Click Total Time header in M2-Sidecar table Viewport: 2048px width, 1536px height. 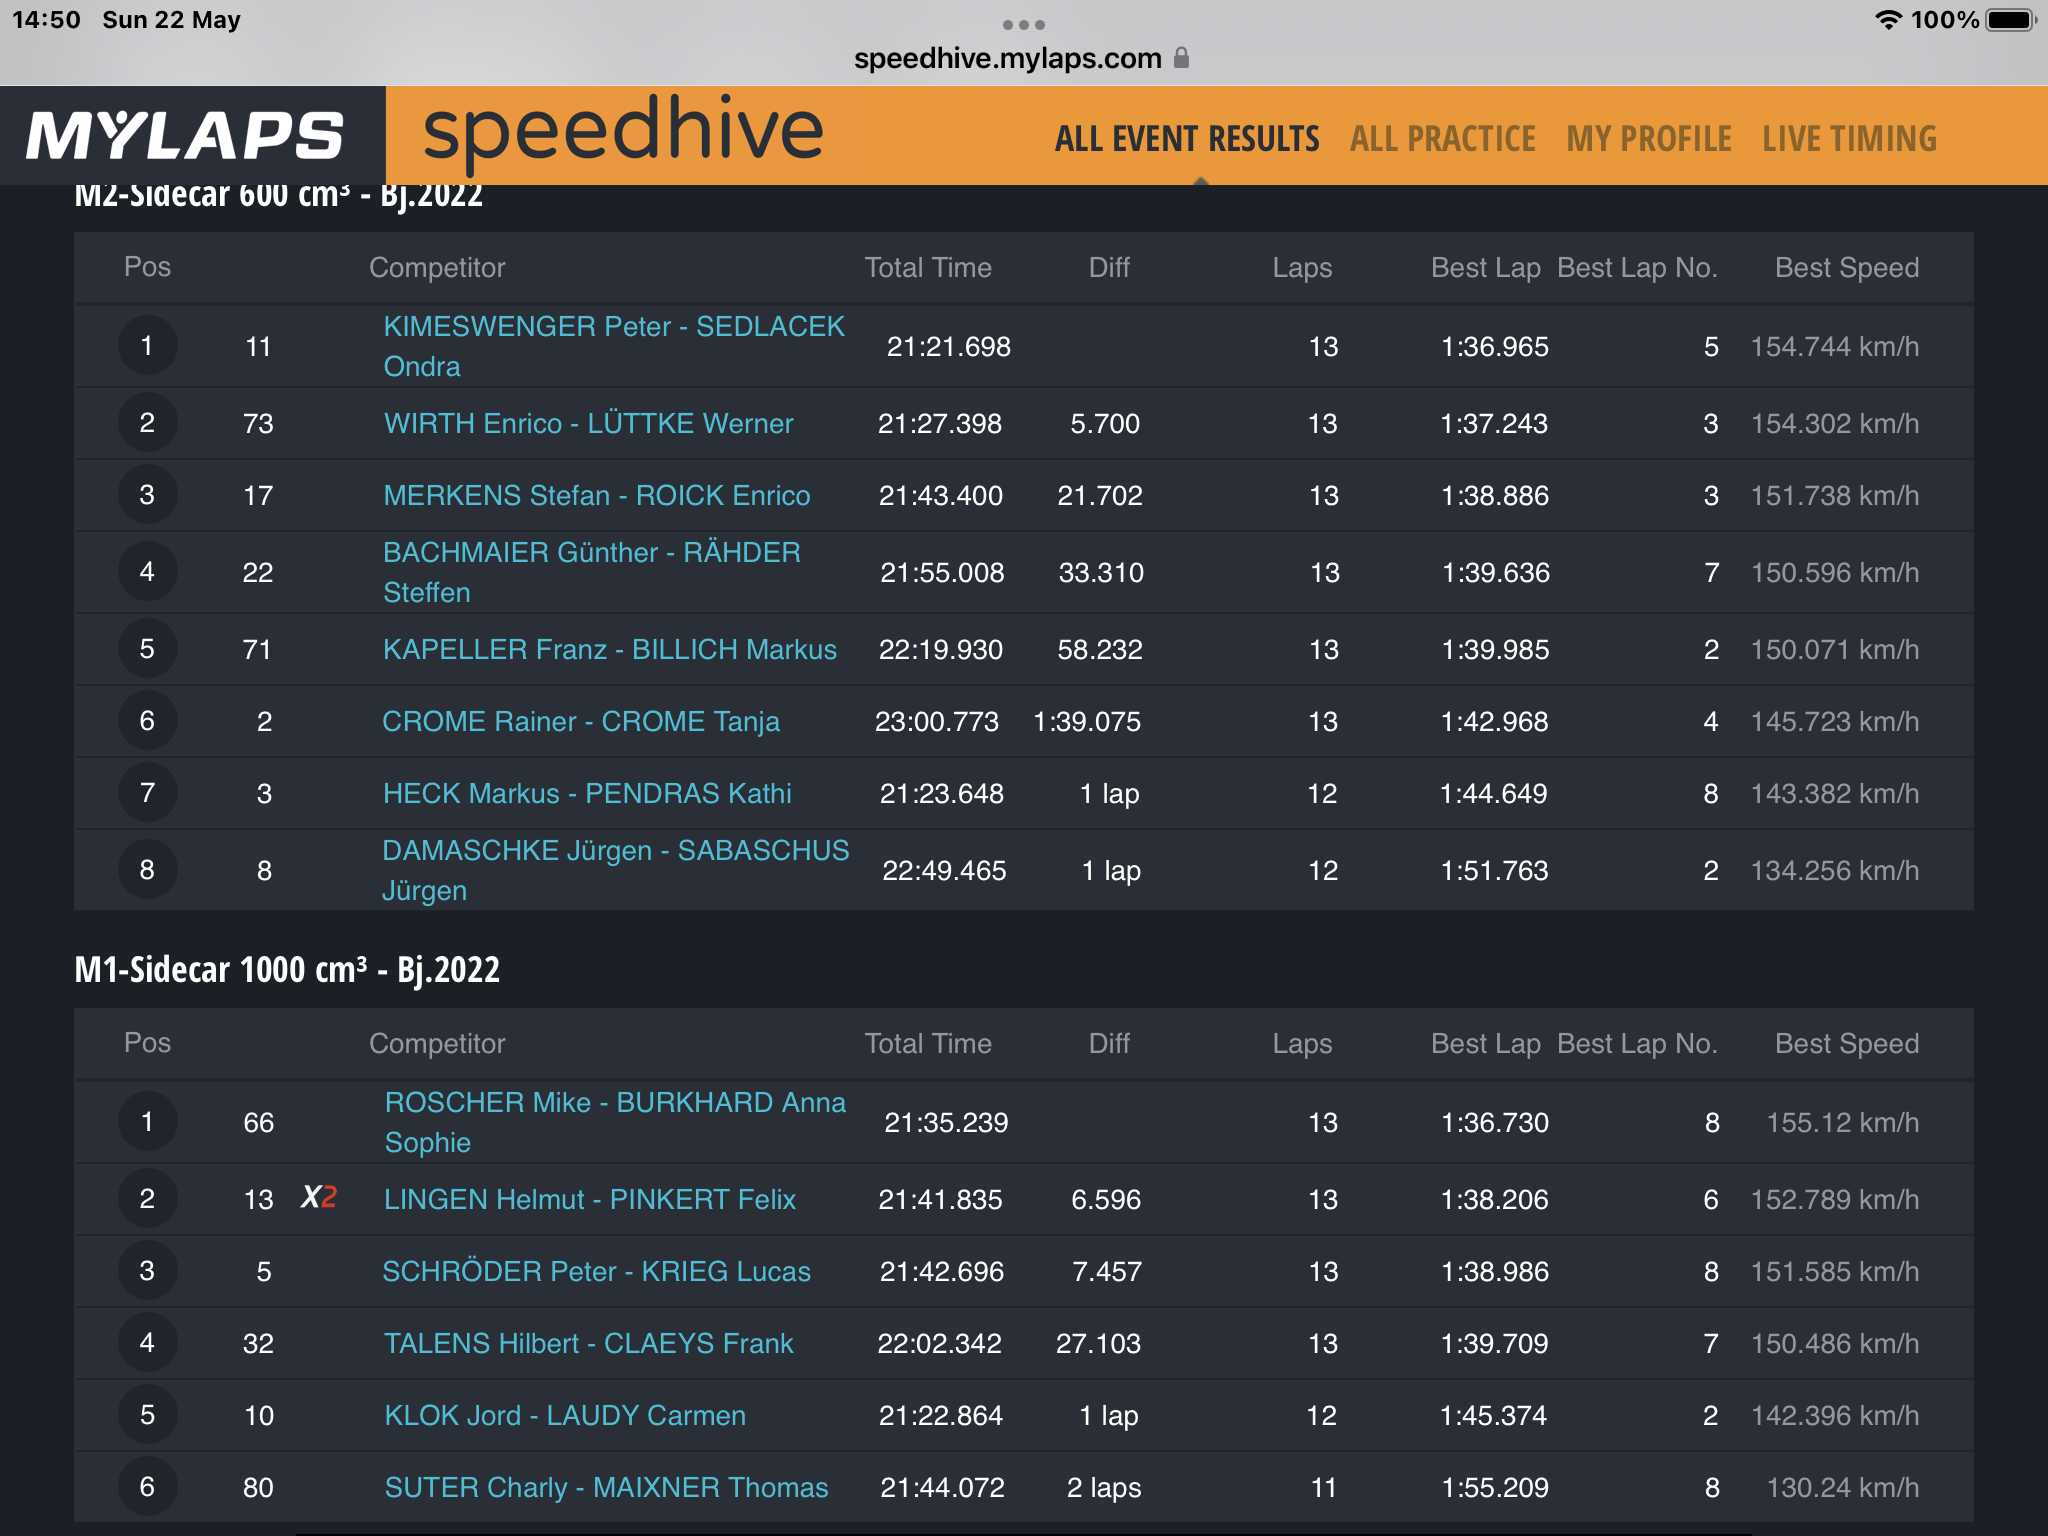pos(928,267)
